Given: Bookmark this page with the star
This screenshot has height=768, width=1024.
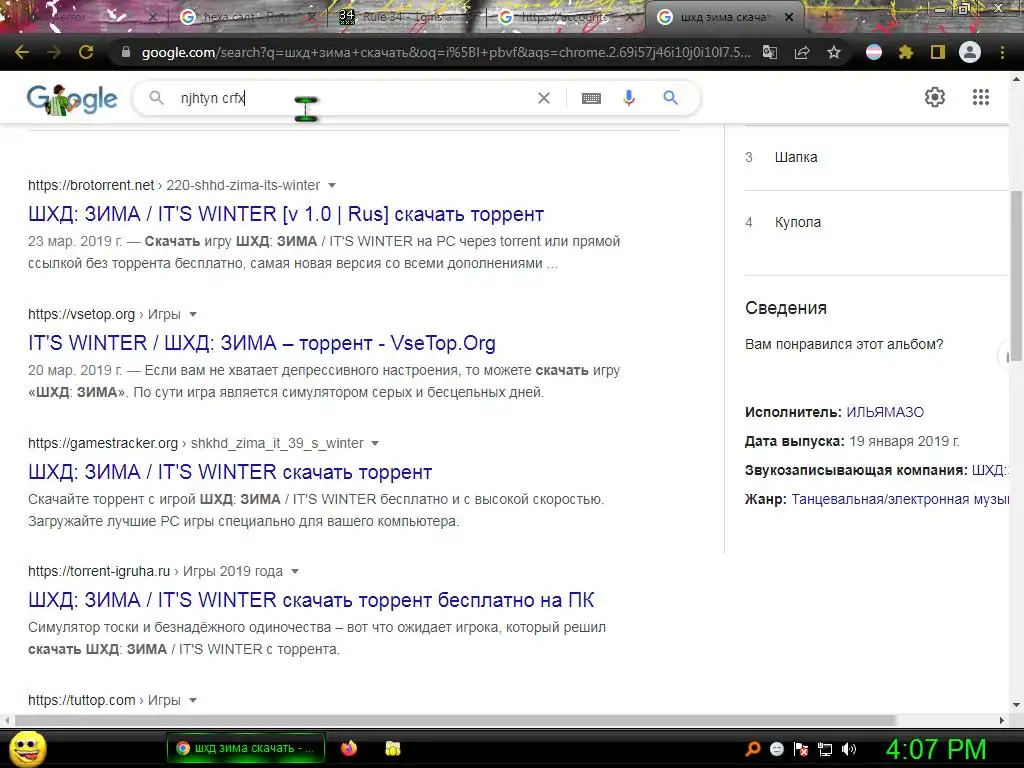Looking at the screenshot, I should (833, 52).
